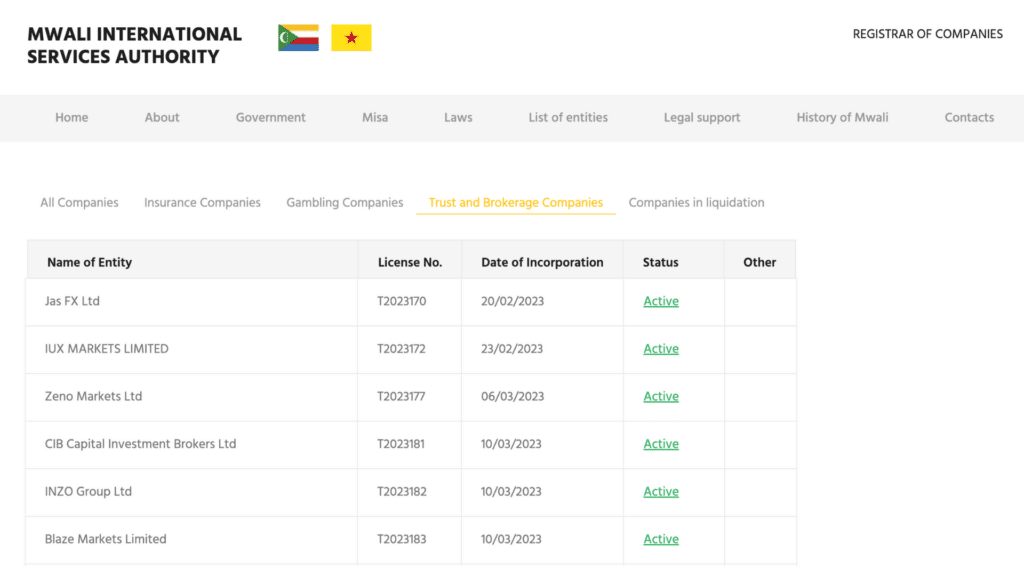
Task: Click Active status for Blaze Markets Limited
Action: pos(661,539)
